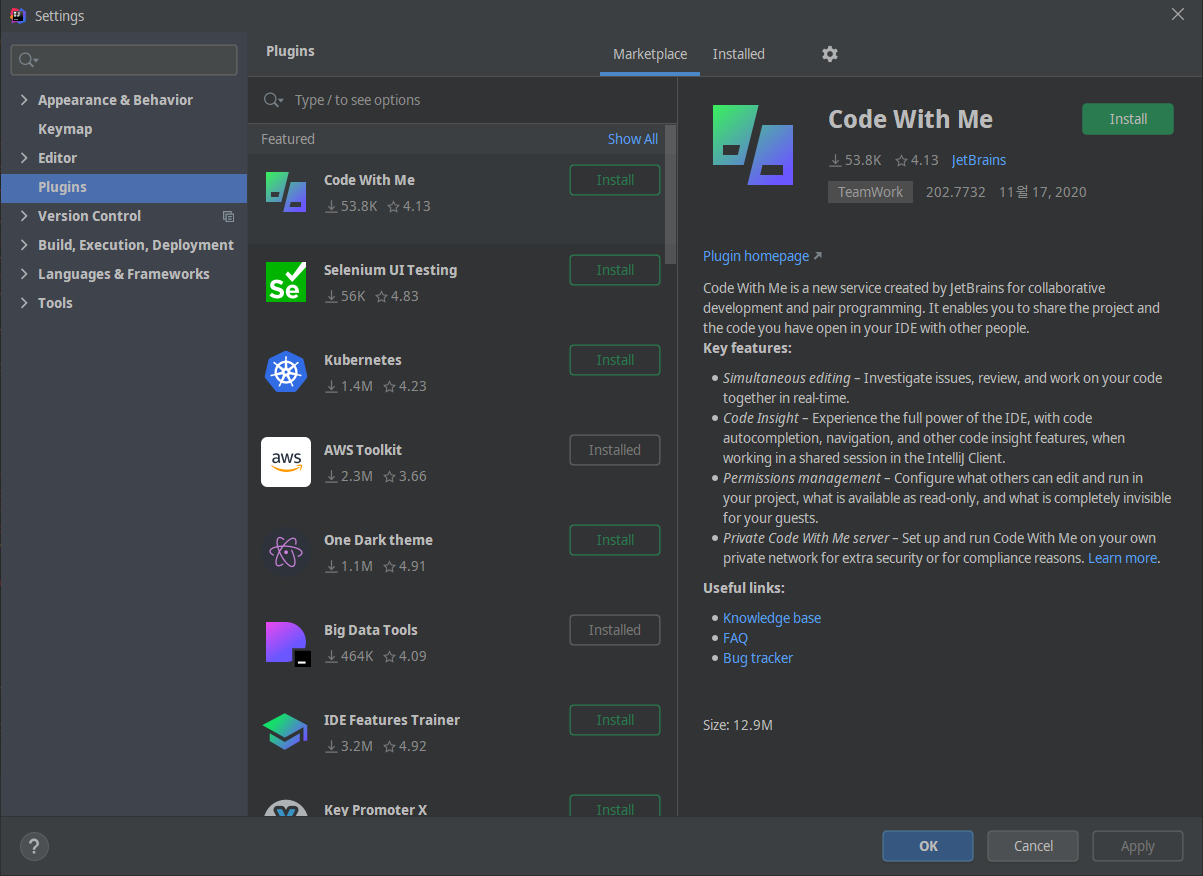Open the Knowledge base link
This screenshot has width=1203, height=876.
pos(772,618)
